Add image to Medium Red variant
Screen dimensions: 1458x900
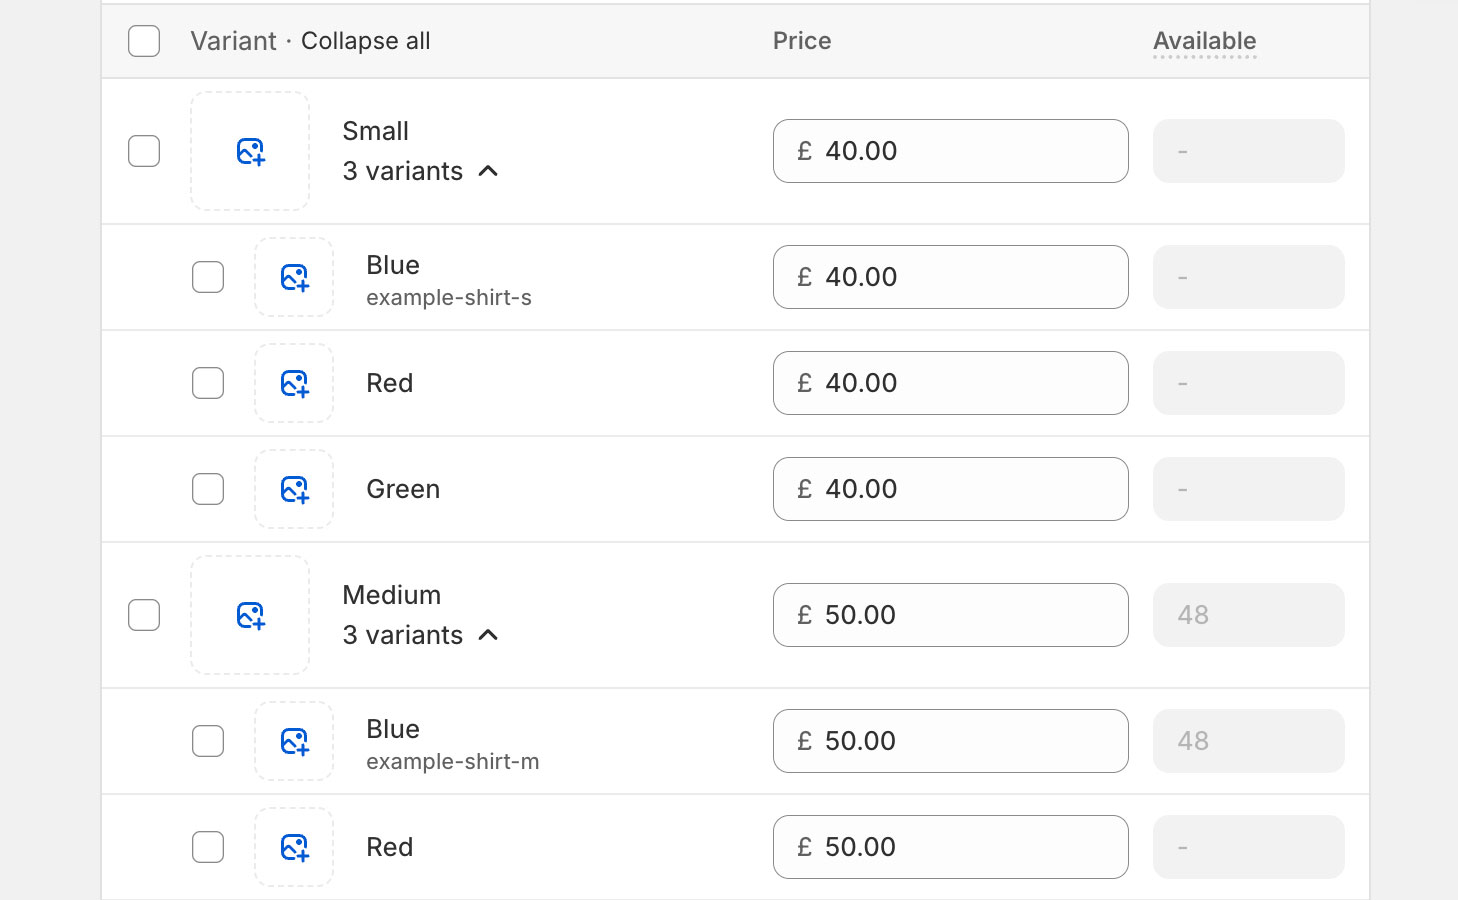(x=294, y=847)
